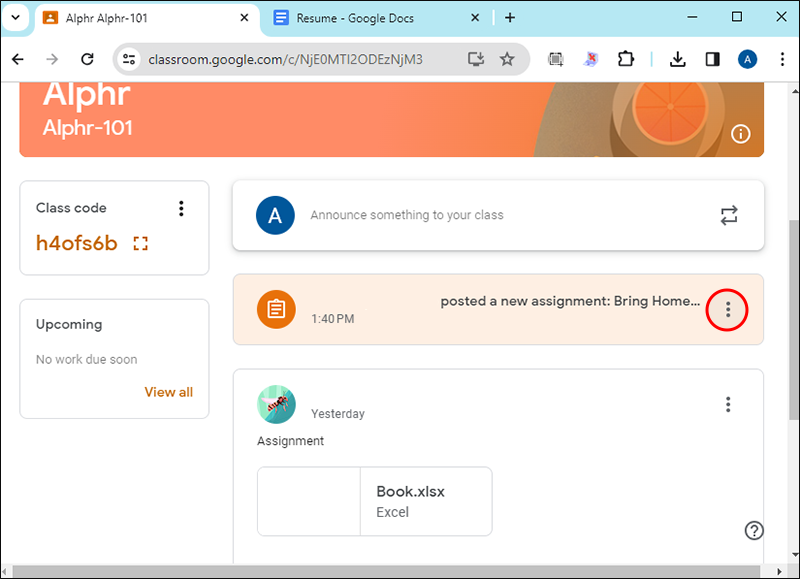View site information icon in address bar

coord(129,59)
